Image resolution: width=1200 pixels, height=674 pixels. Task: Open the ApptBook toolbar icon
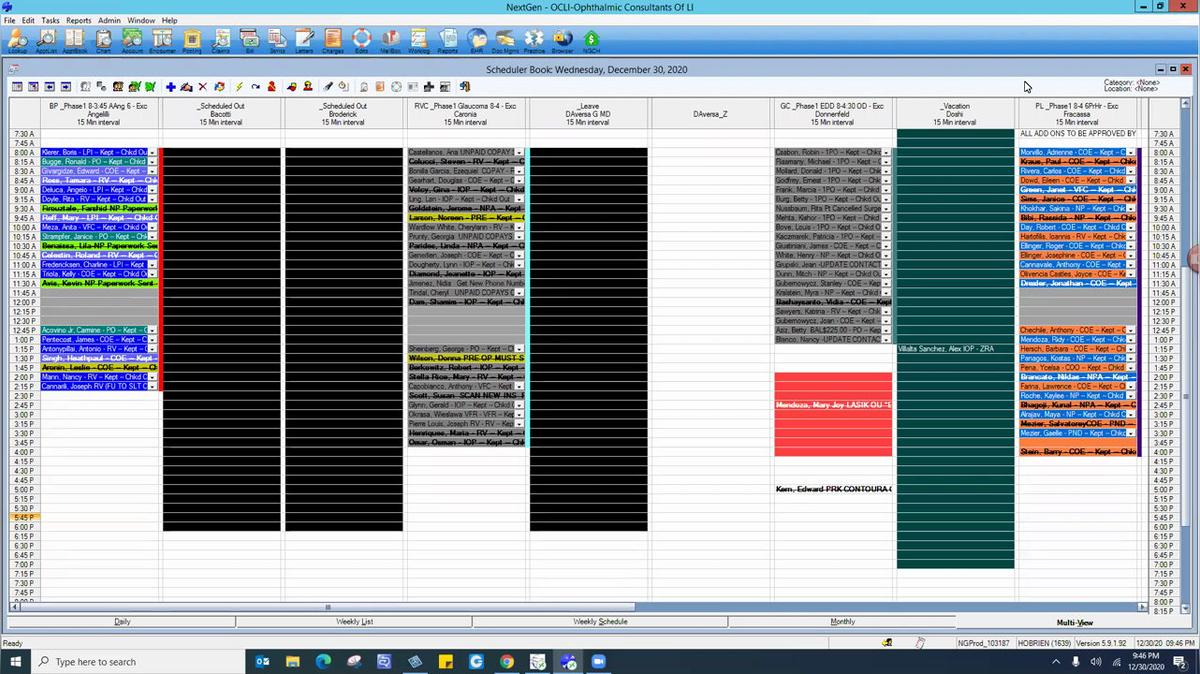pos(75,40)
